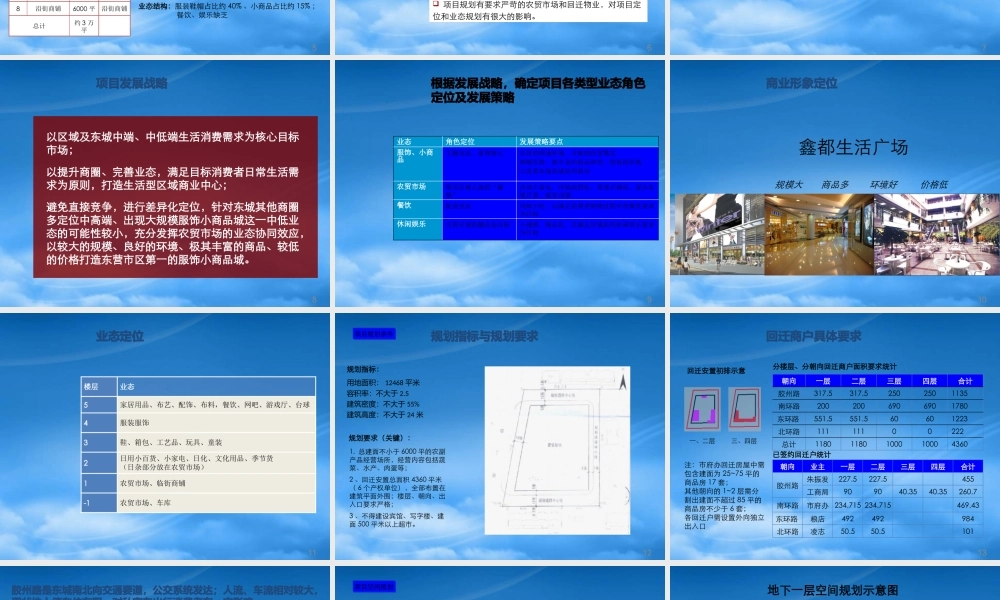Click the 朱振发 owner cell

coord(817,479)
